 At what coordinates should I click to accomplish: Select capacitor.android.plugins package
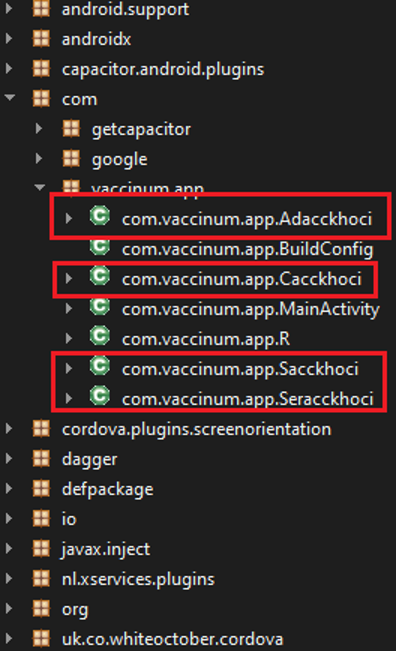coord(163,69)
